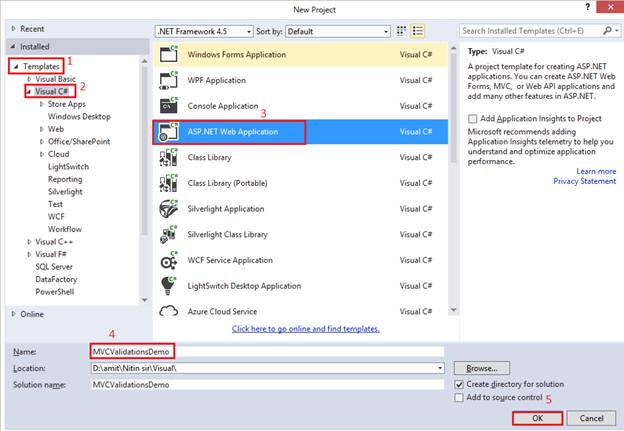Select the Console Application template icon

(169, 106)
